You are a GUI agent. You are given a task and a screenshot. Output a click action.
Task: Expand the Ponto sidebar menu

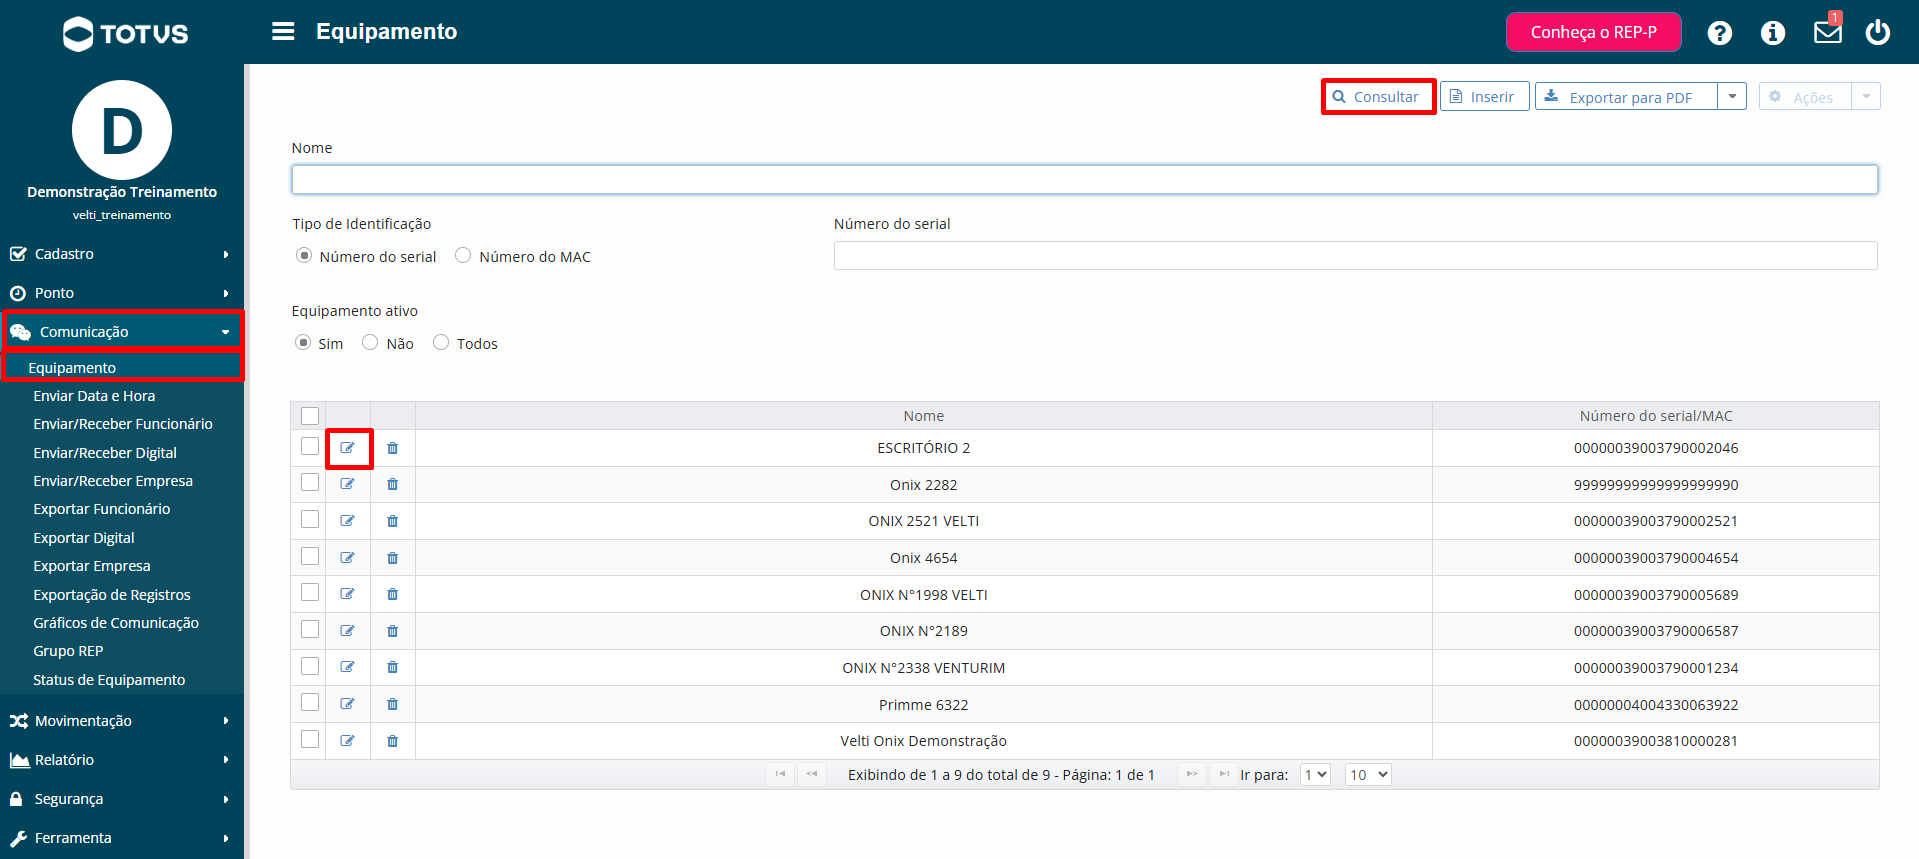[x=122, y=293]
